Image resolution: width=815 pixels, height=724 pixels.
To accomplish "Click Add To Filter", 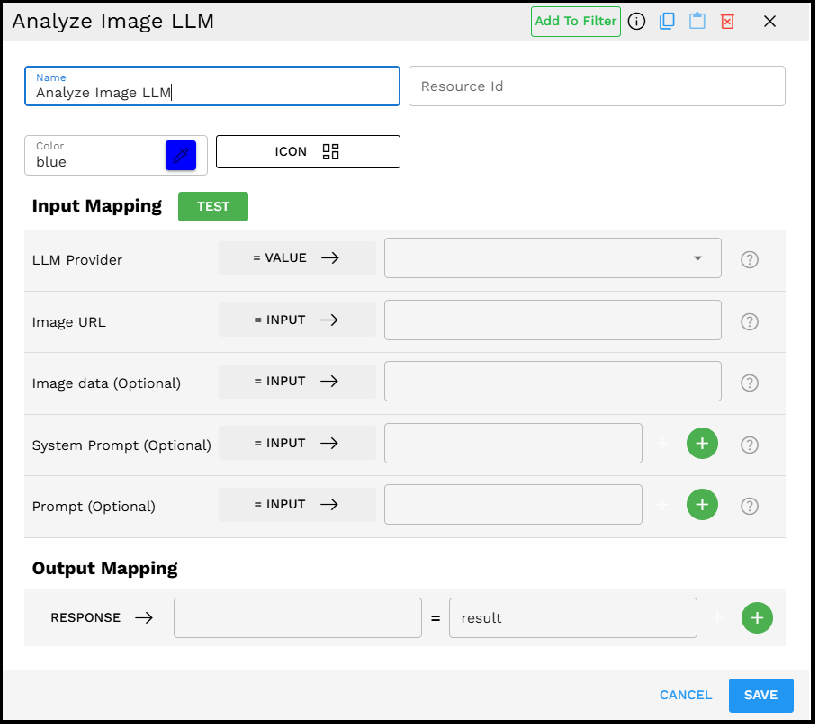I will pyautogui.click(x=575, y=21).
